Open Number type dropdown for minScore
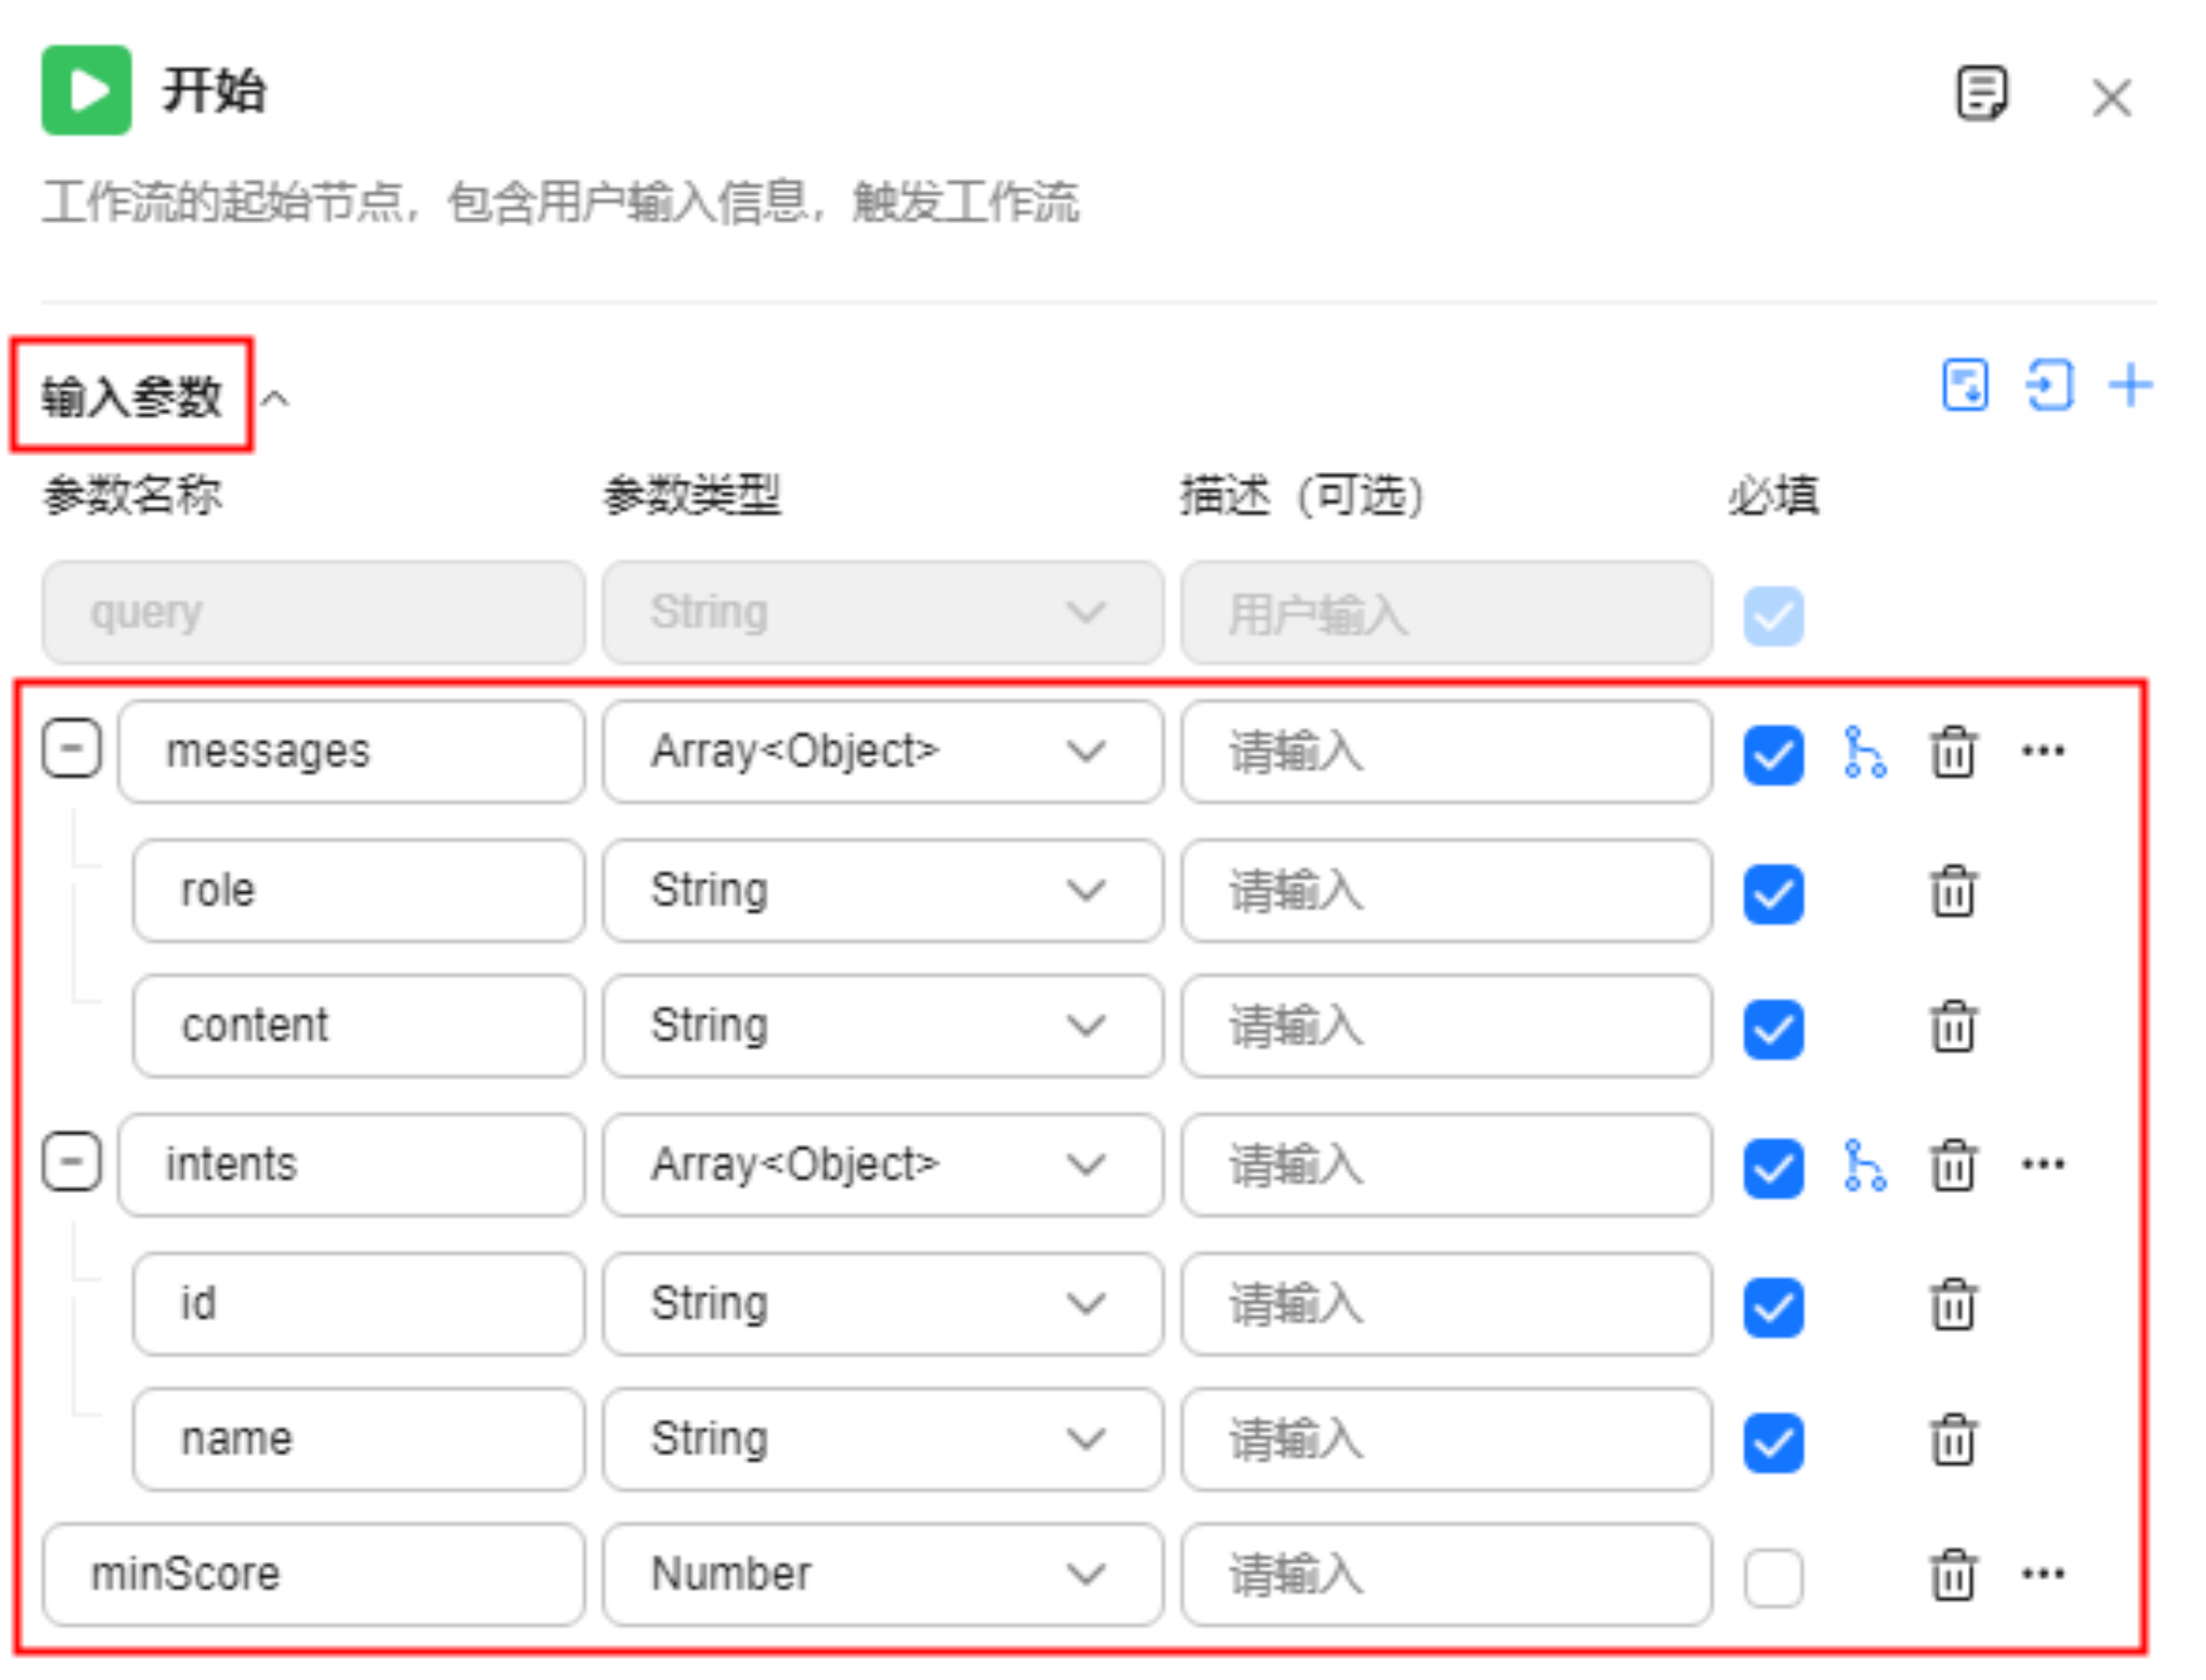Image resolution: width=2206 pixels, height=1680 pixels. click(883, 1574)
